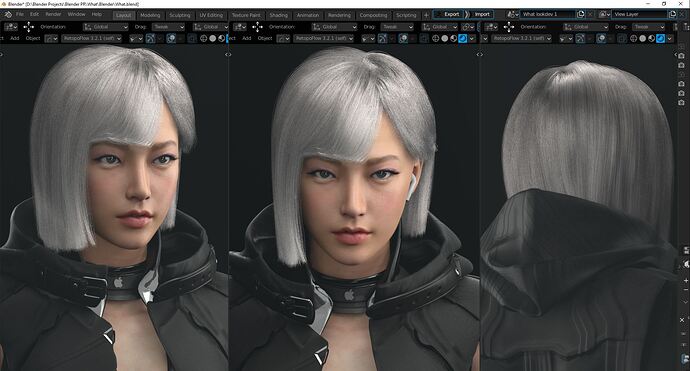Switch to the Scripting workspace tab
Screen dimensions: 690x371
(406, 15)
